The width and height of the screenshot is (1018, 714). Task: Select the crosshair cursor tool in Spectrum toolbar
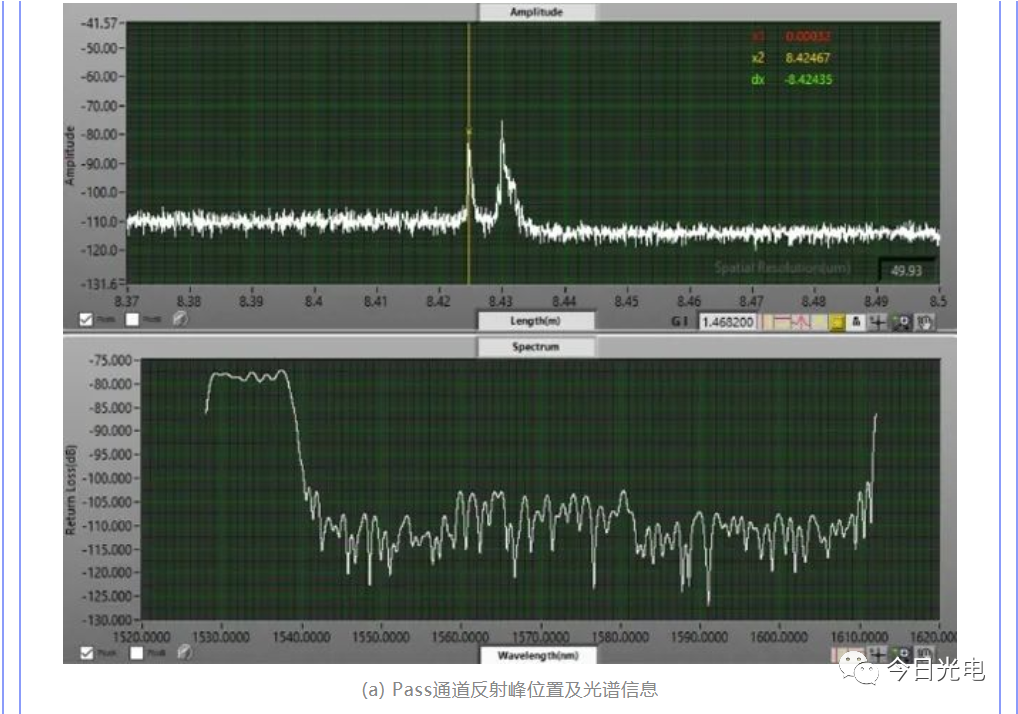(x=878, y=654)
